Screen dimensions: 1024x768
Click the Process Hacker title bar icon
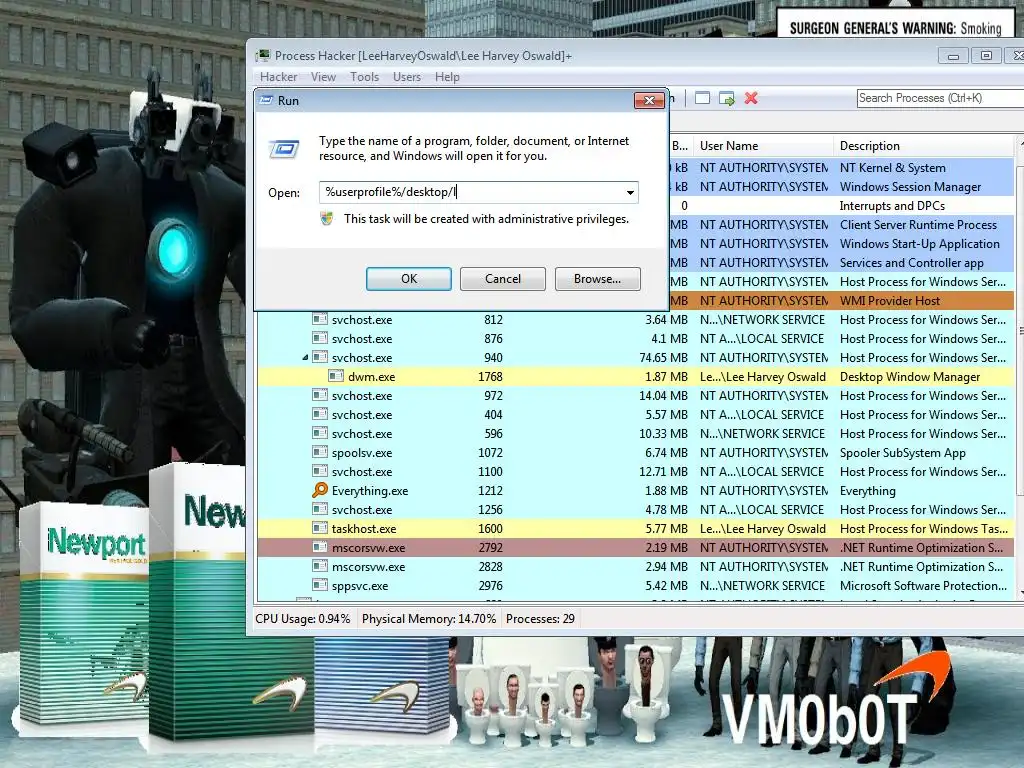263,56
